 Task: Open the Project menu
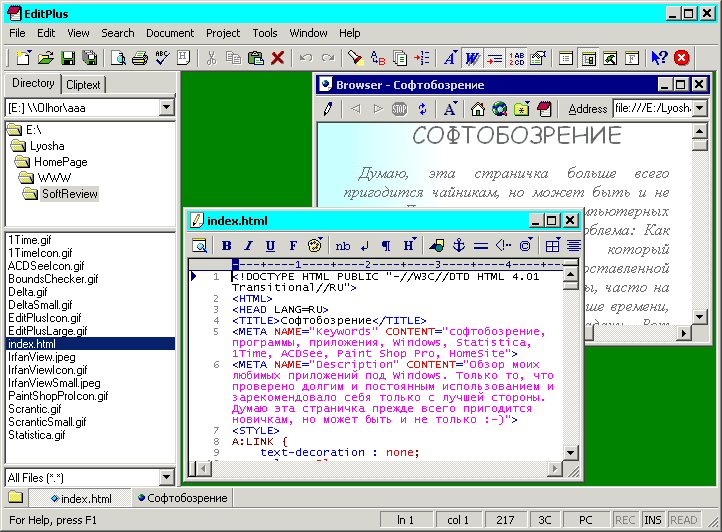tap(223, 33)
